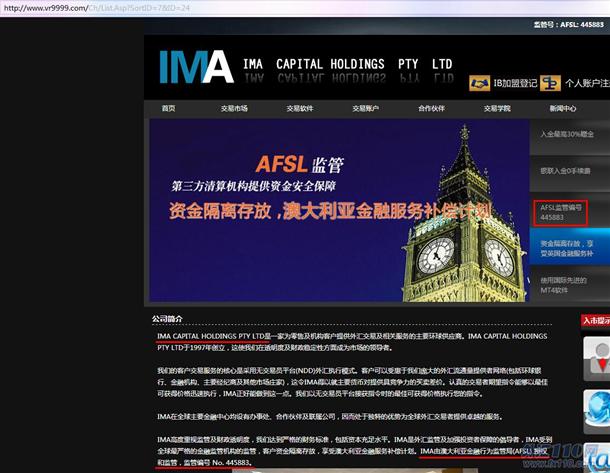Click the blue globe icon in the sidebar
Image resolution: width=610 pixels, height=473 pixels.
599,411
